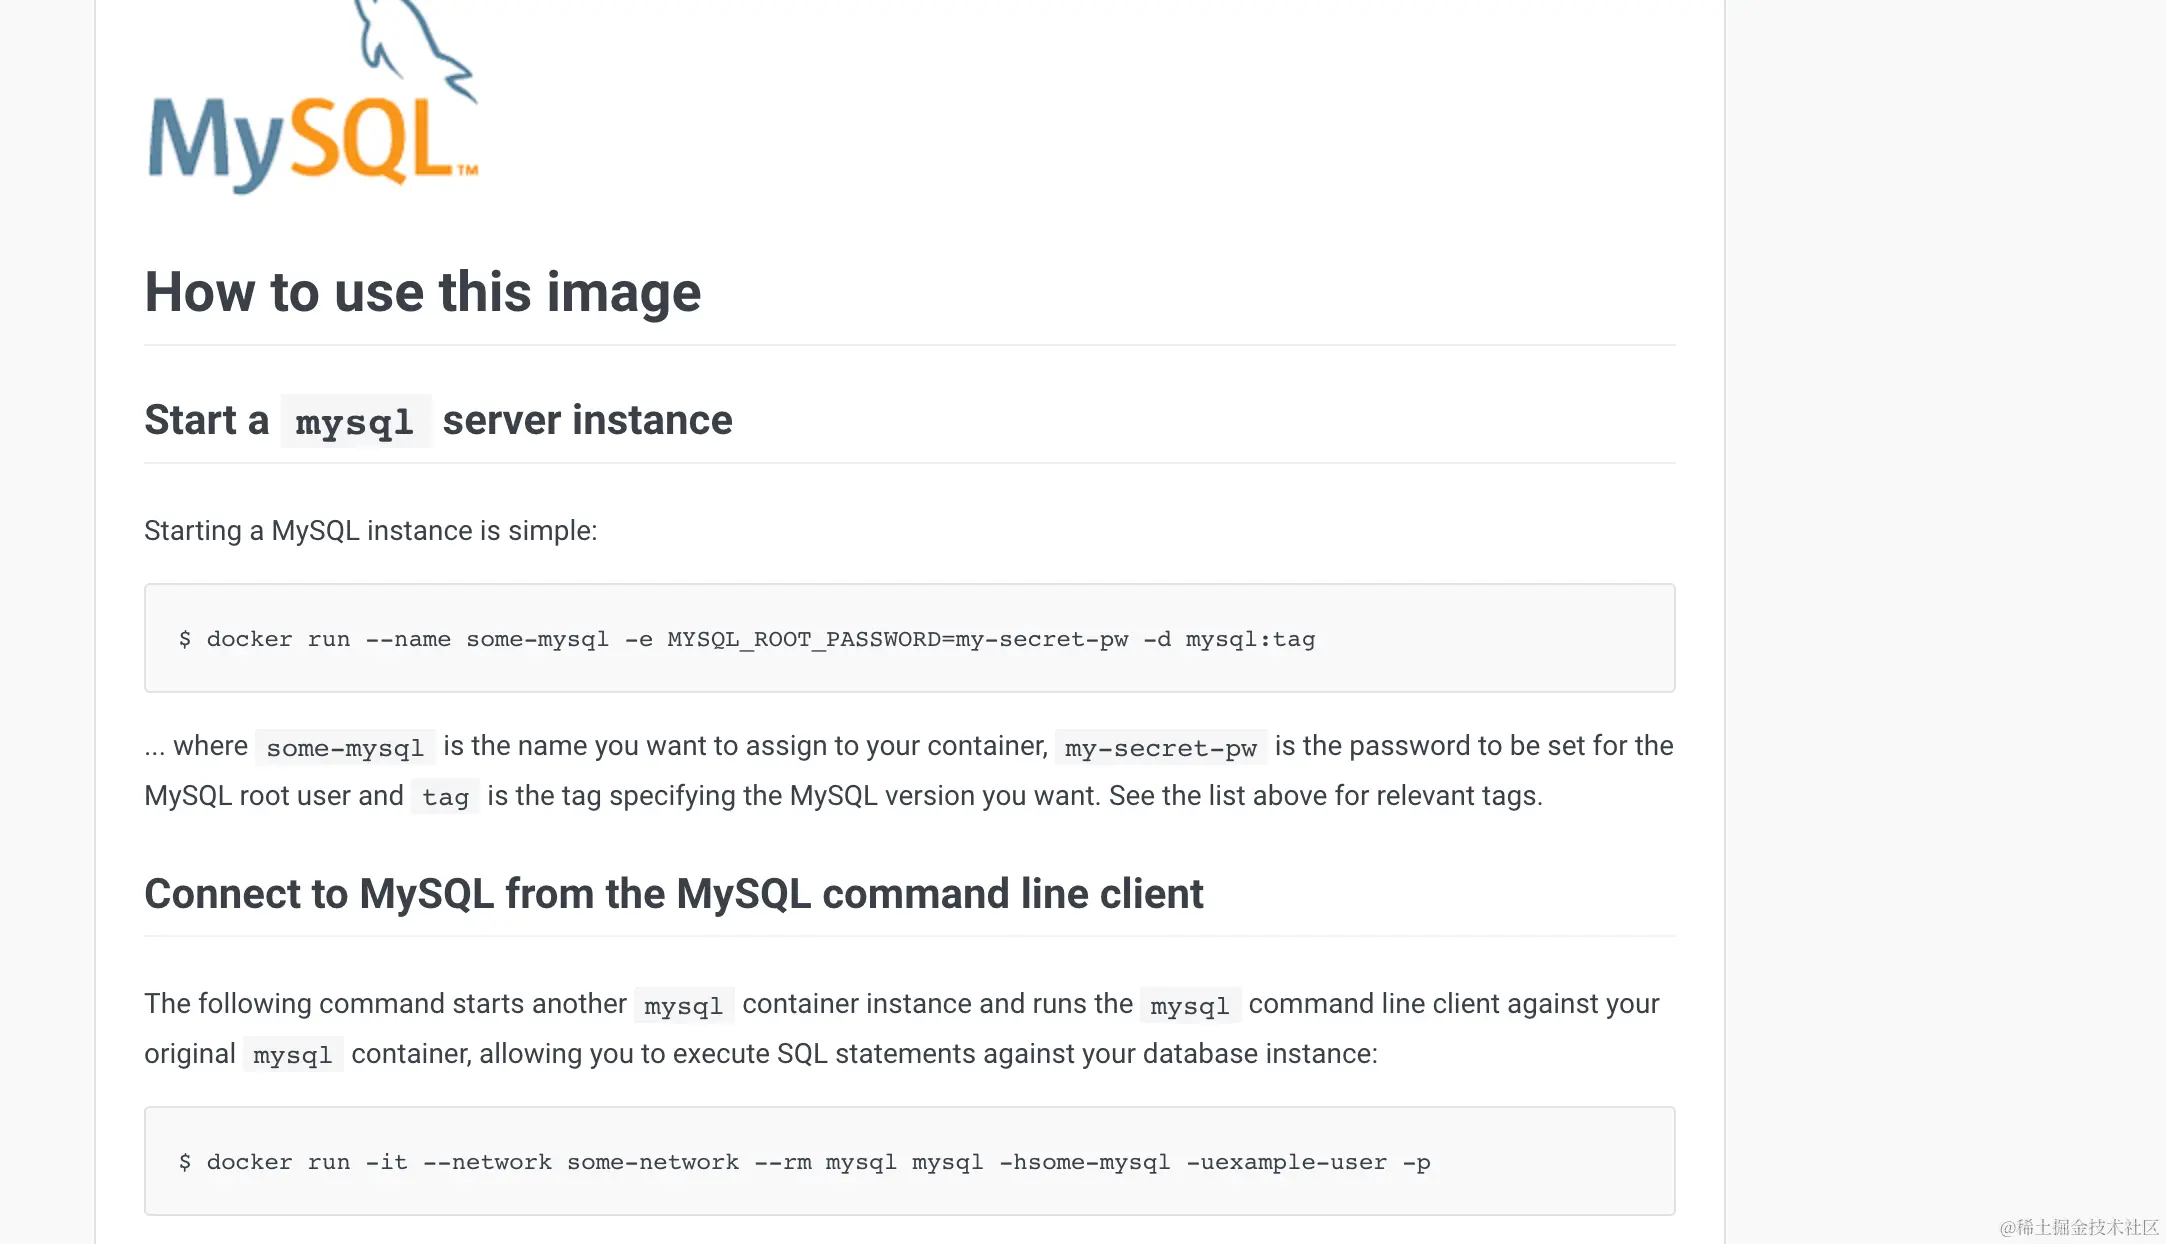
Task: Click 'Connect to MySQL from the MySQL command line client' heading
Action: [673, 893]
